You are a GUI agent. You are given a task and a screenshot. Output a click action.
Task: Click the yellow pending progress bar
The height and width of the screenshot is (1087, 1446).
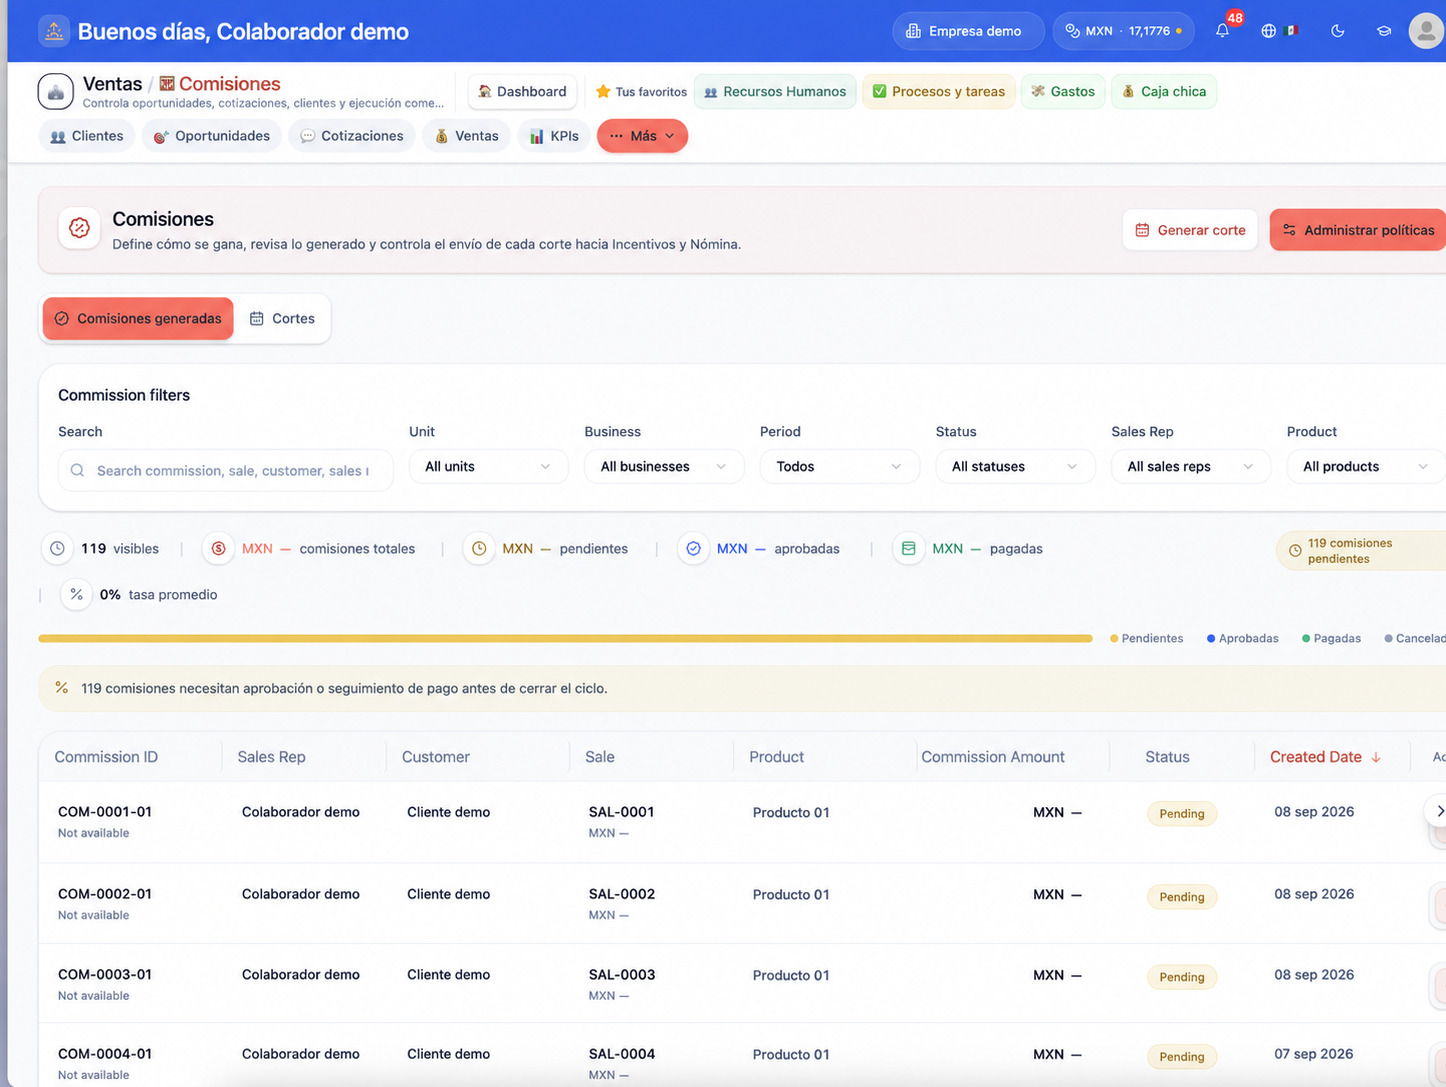coord(565,638)
